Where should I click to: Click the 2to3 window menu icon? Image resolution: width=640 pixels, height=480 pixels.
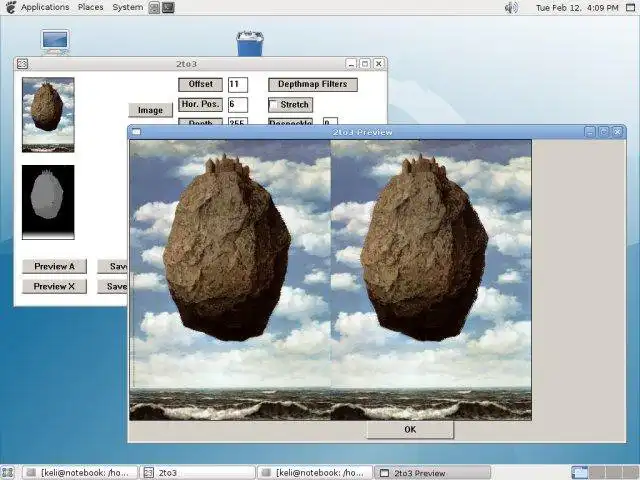pos(23,64)
